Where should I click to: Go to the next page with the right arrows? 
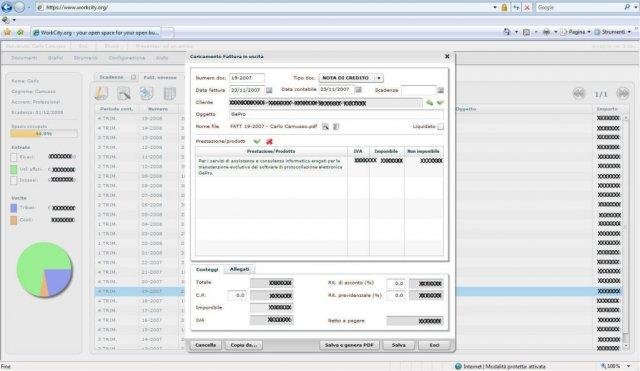click(x=622, y=94)
